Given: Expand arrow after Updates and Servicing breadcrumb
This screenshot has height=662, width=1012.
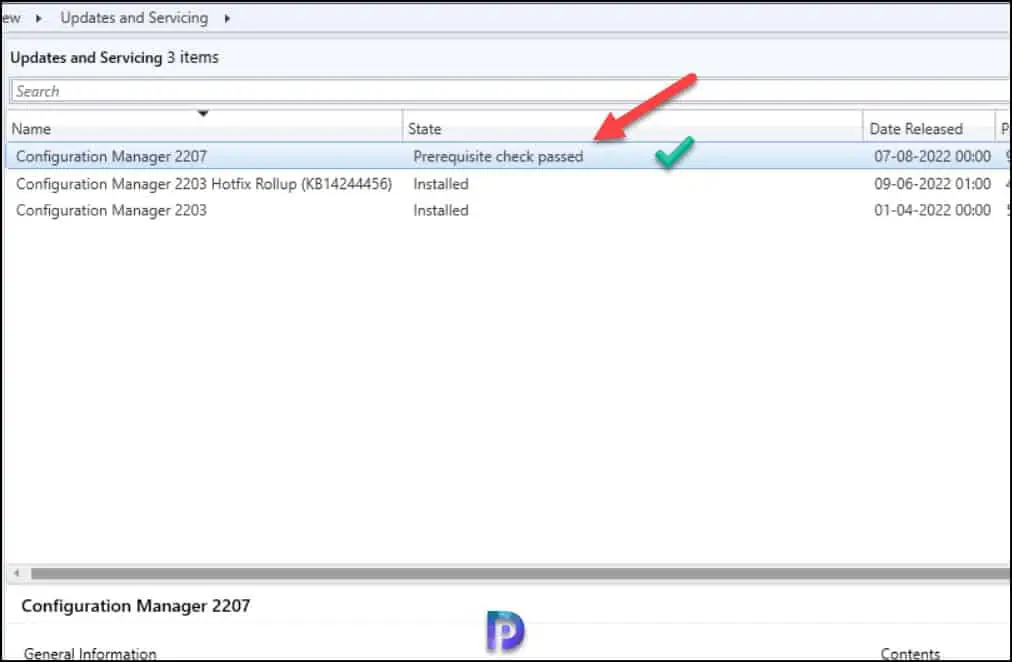Looking at the screenshot, I should [227, 19].
